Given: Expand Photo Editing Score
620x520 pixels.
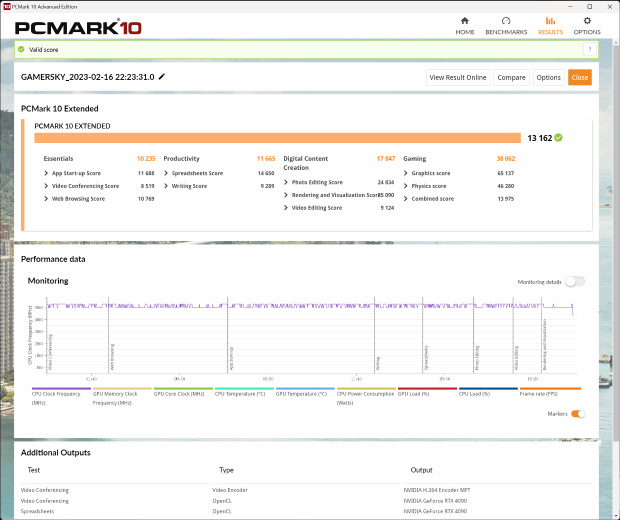Looking at the screenshot, I should point(285,182).
